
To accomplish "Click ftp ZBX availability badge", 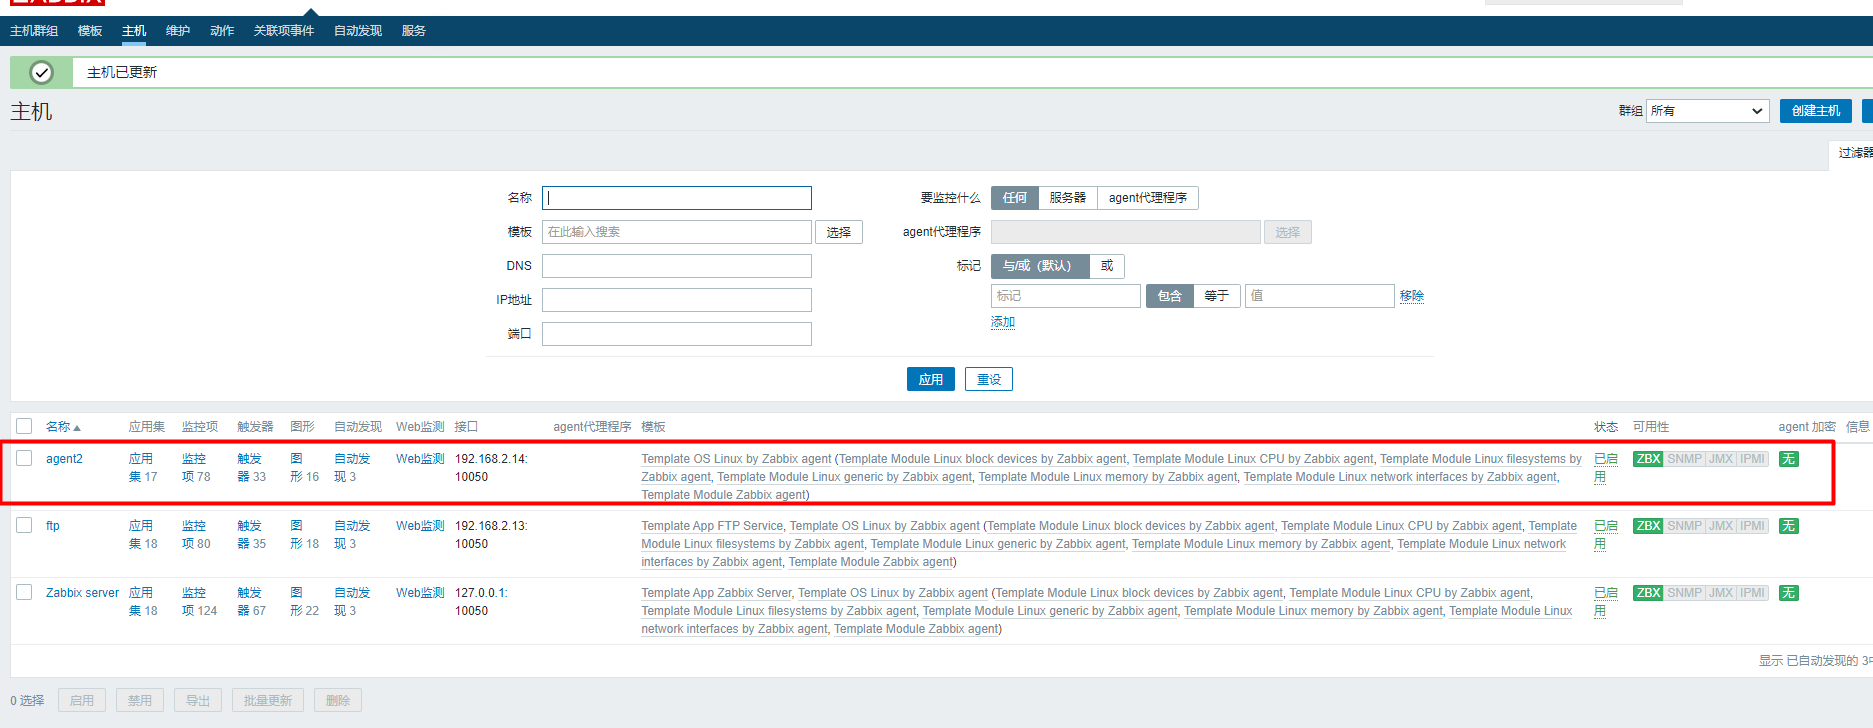I will pyautogui.click(x=1648, y=526).
